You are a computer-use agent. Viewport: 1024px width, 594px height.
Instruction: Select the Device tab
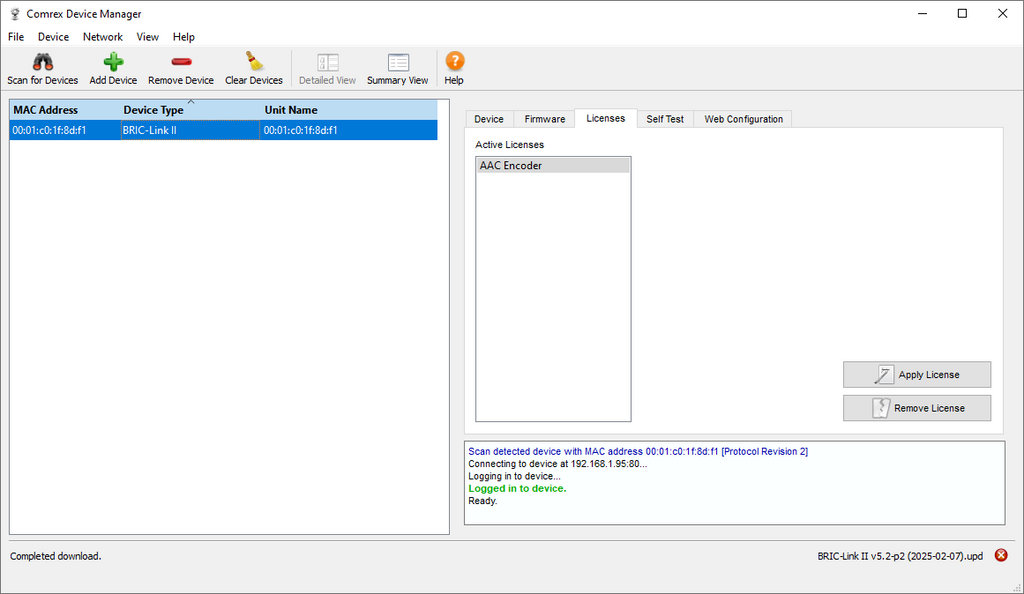[x=489, y=119]
